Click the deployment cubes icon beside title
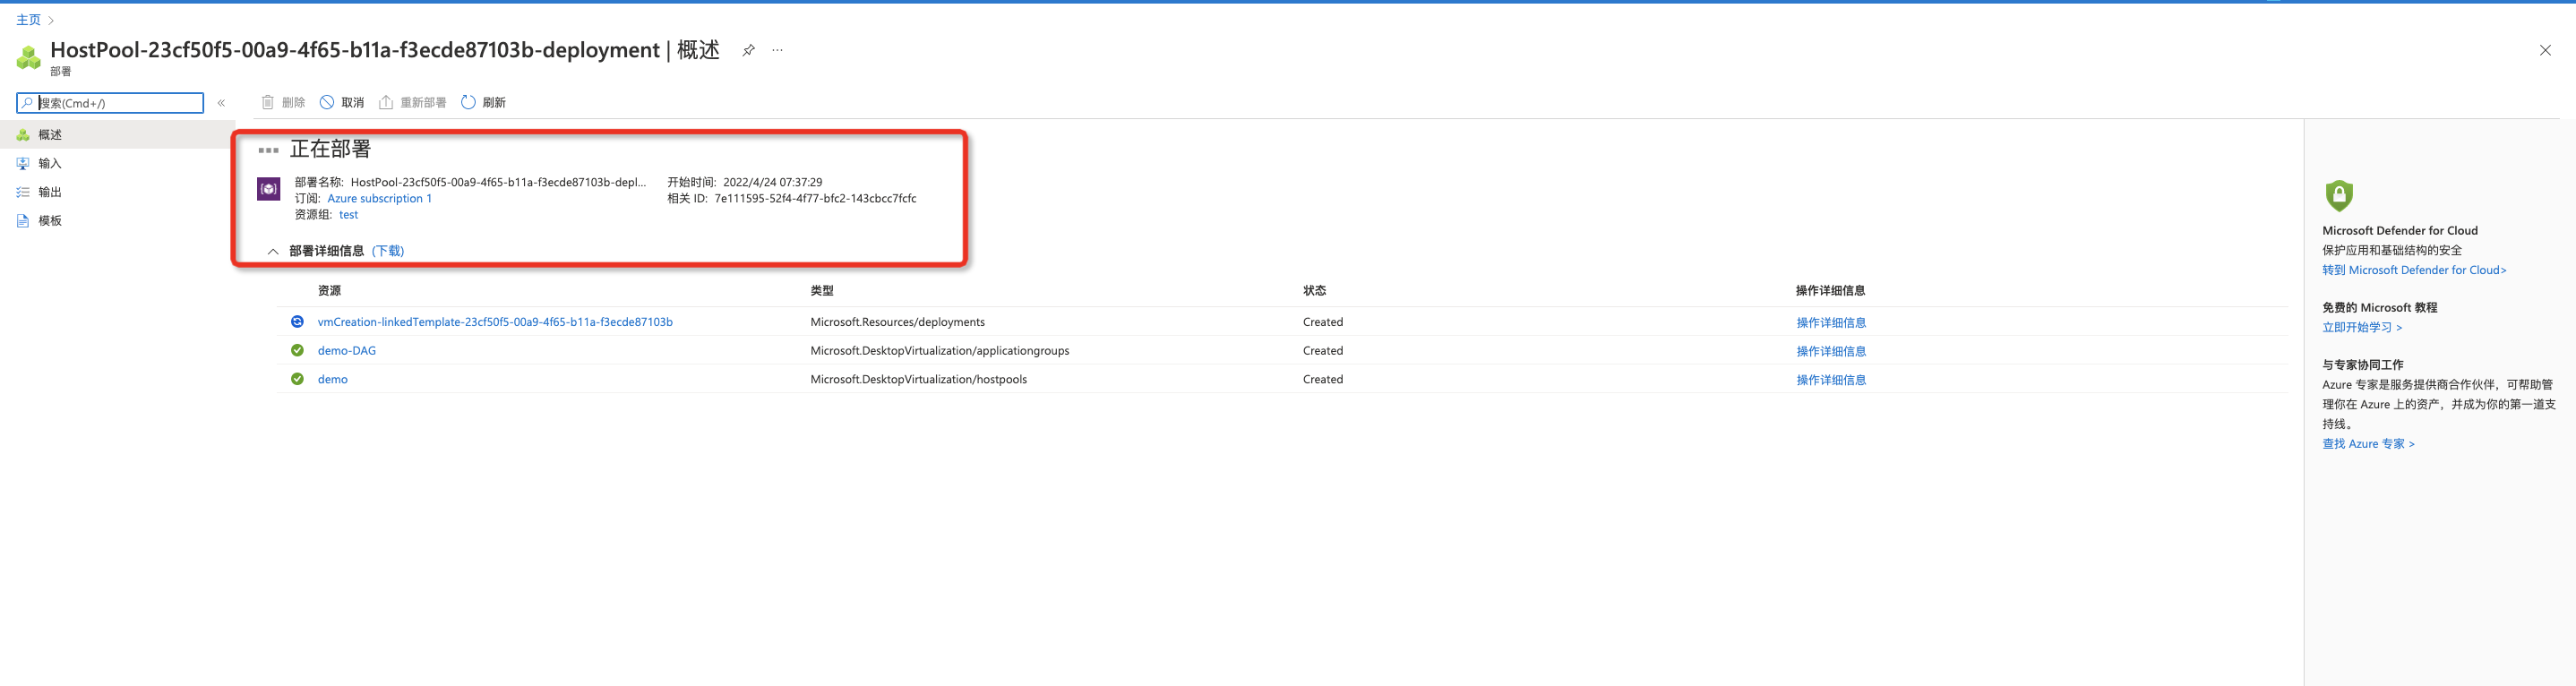This screenshot has height=686, width=2576. click(x=28, y=58)
